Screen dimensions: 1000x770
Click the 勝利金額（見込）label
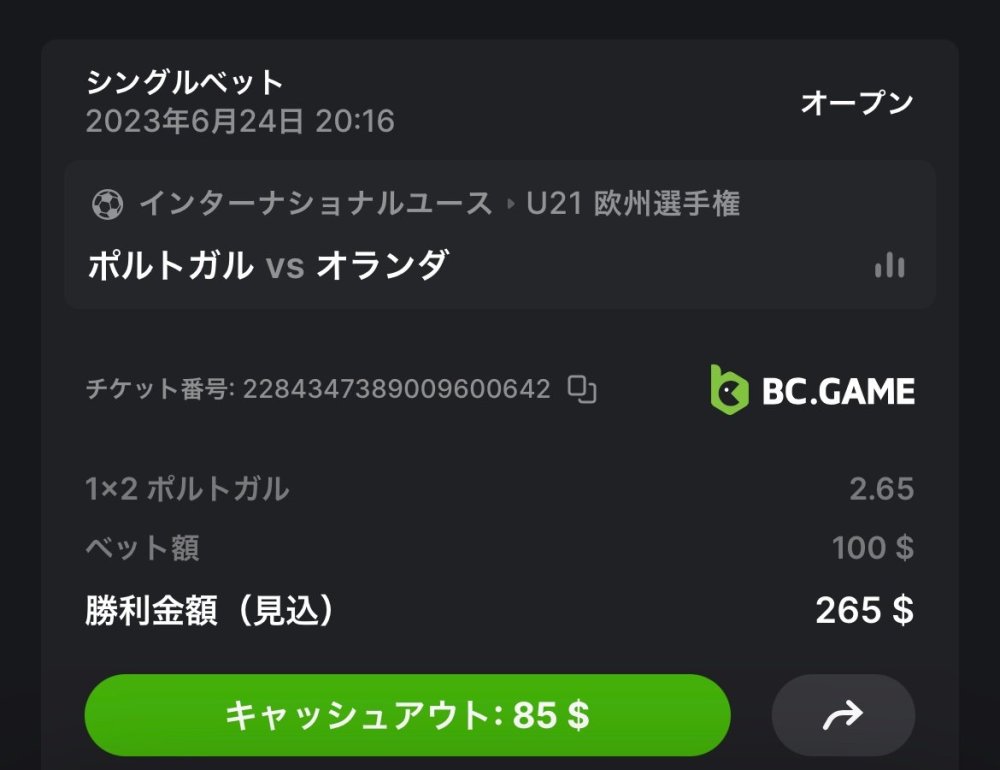tap(209, 611)
